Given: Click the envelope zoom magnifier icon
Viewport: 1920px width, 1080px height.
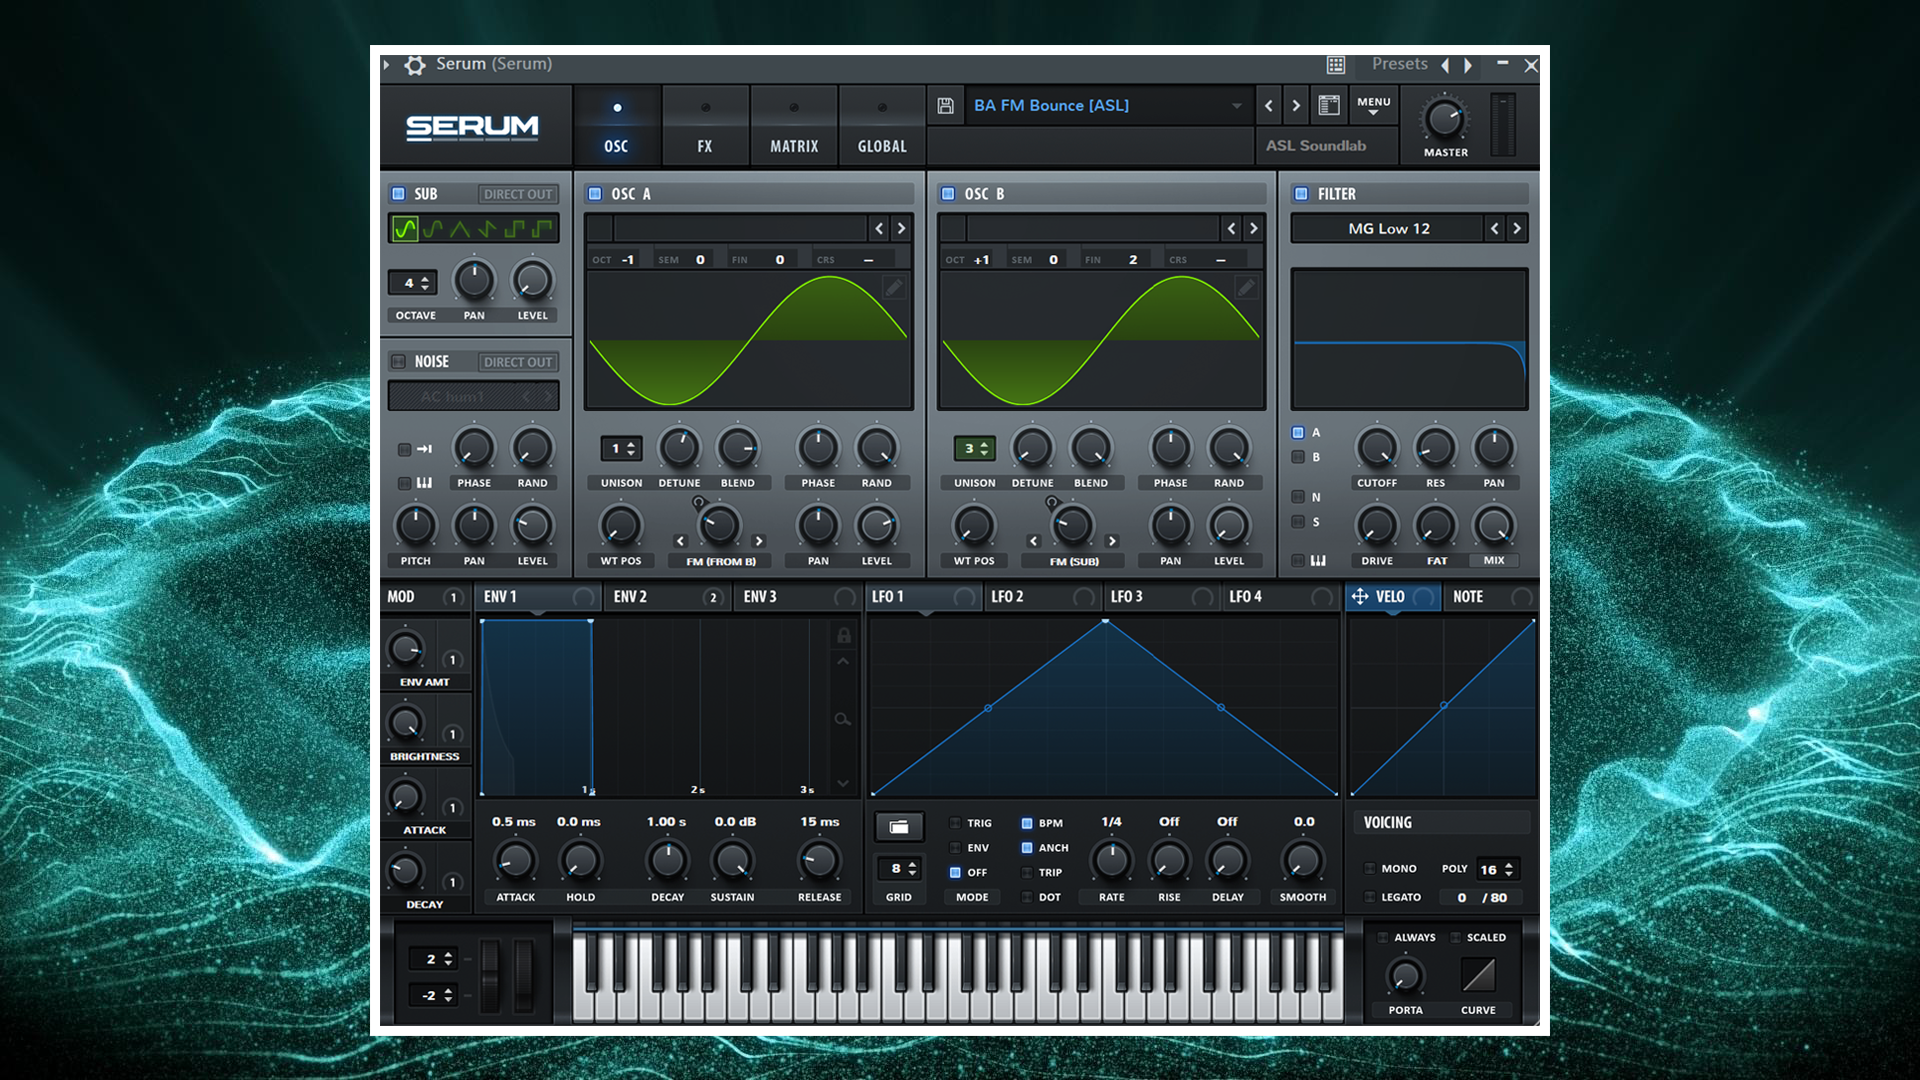Looking at the screenshot, I should pyautogui.click(x=843, y=719).
